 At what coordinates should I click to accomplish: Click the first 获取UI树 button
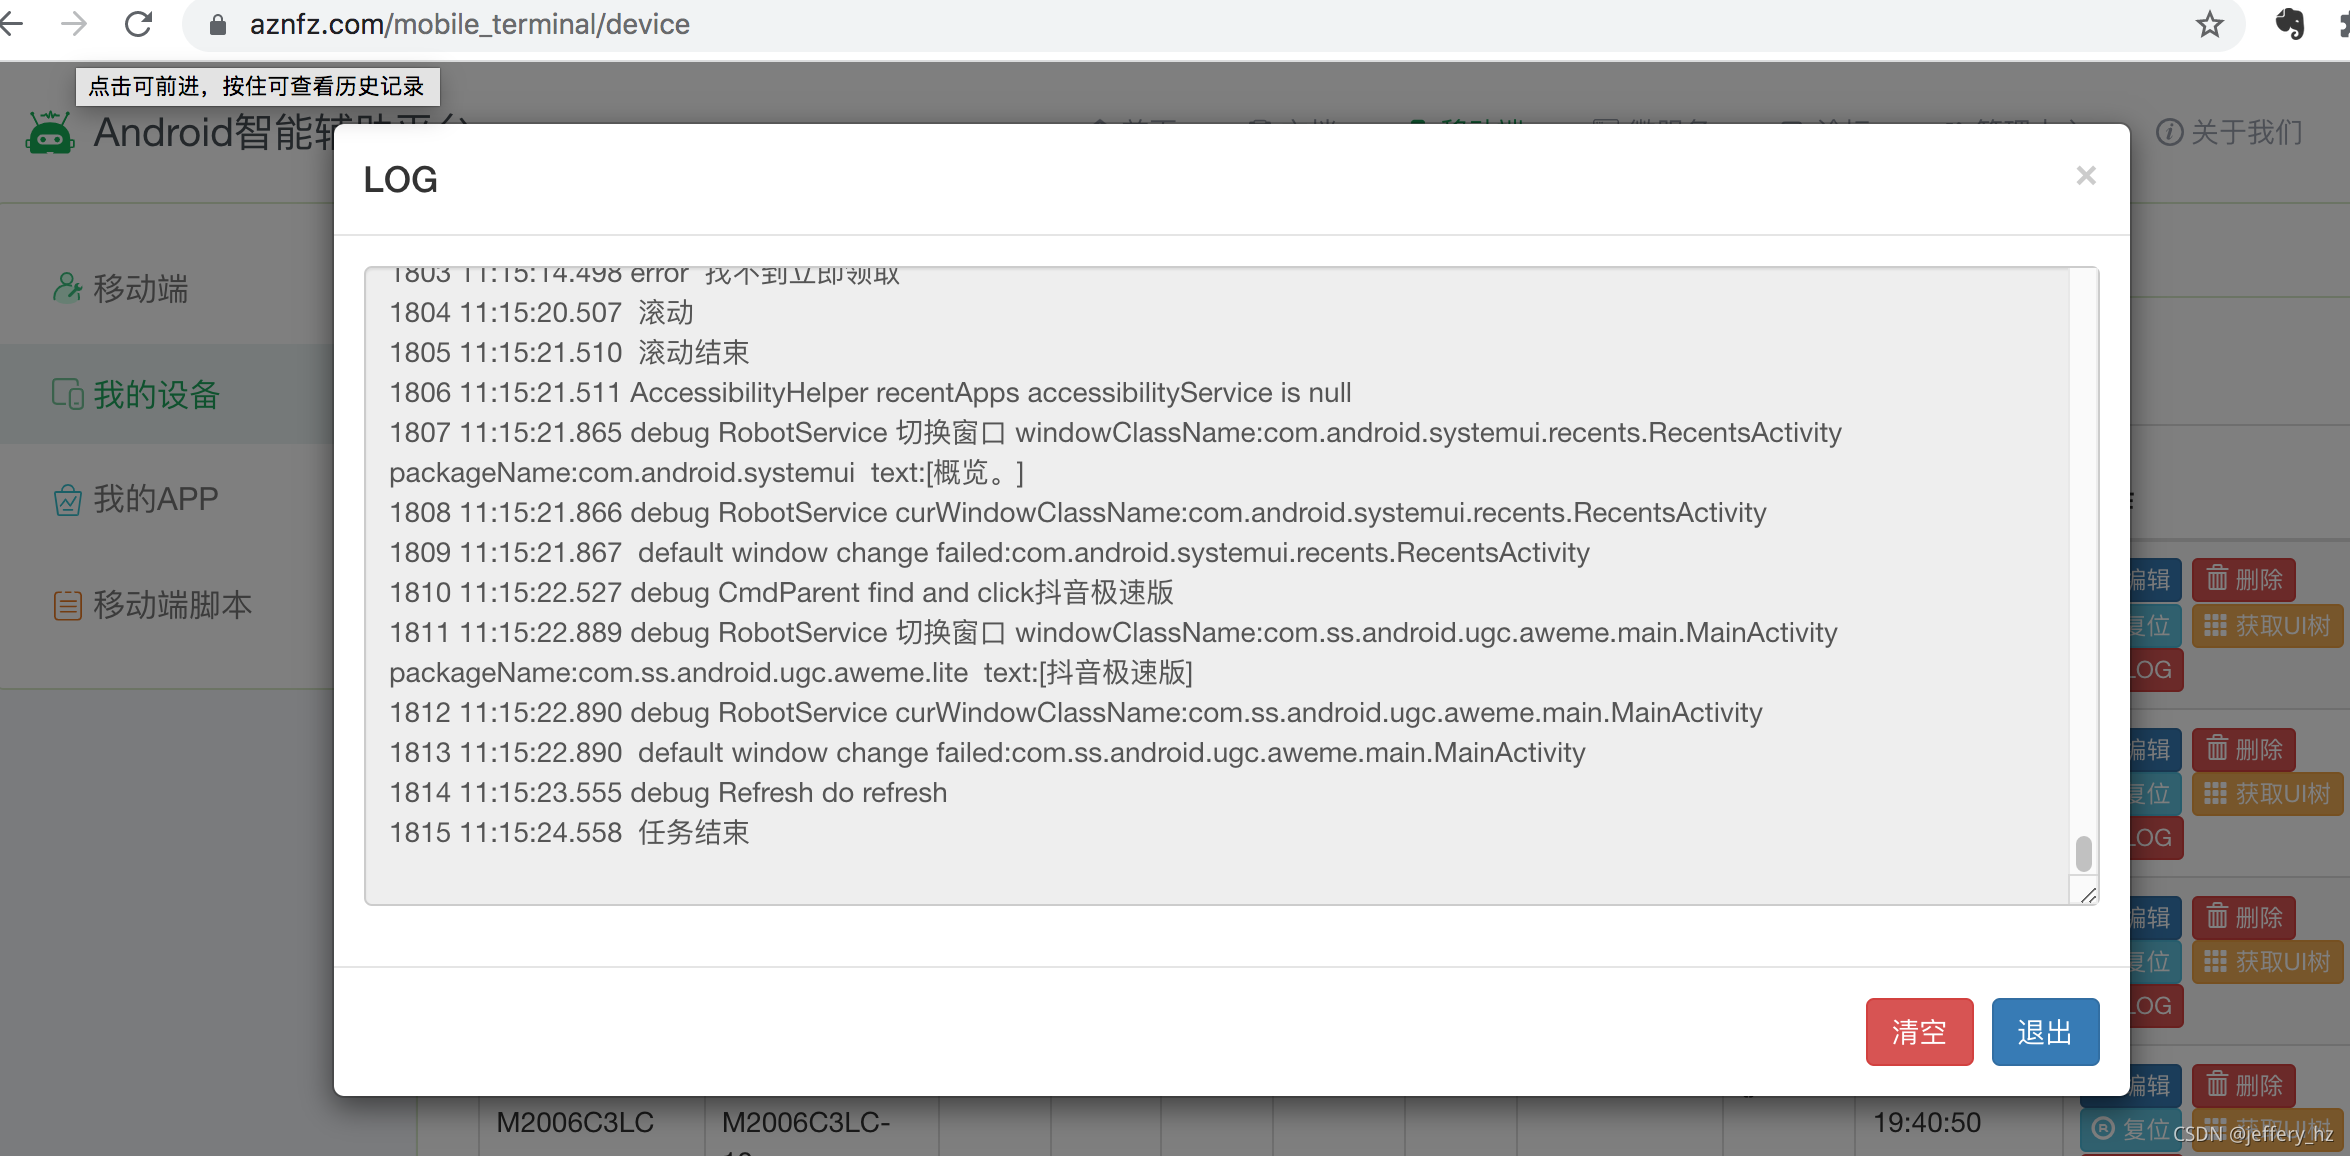[2266, 626]
